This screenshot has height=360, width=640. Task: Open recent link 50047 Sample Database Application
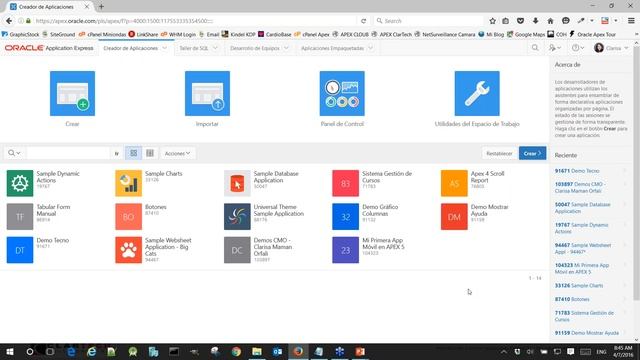click(582, 208)
